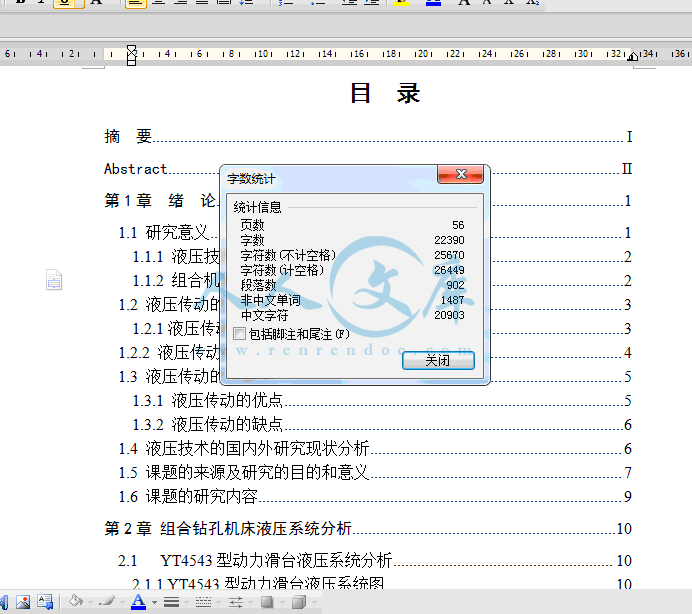
Task: Click 字符数(不计空格) label
Action: [x=288, y=255]
